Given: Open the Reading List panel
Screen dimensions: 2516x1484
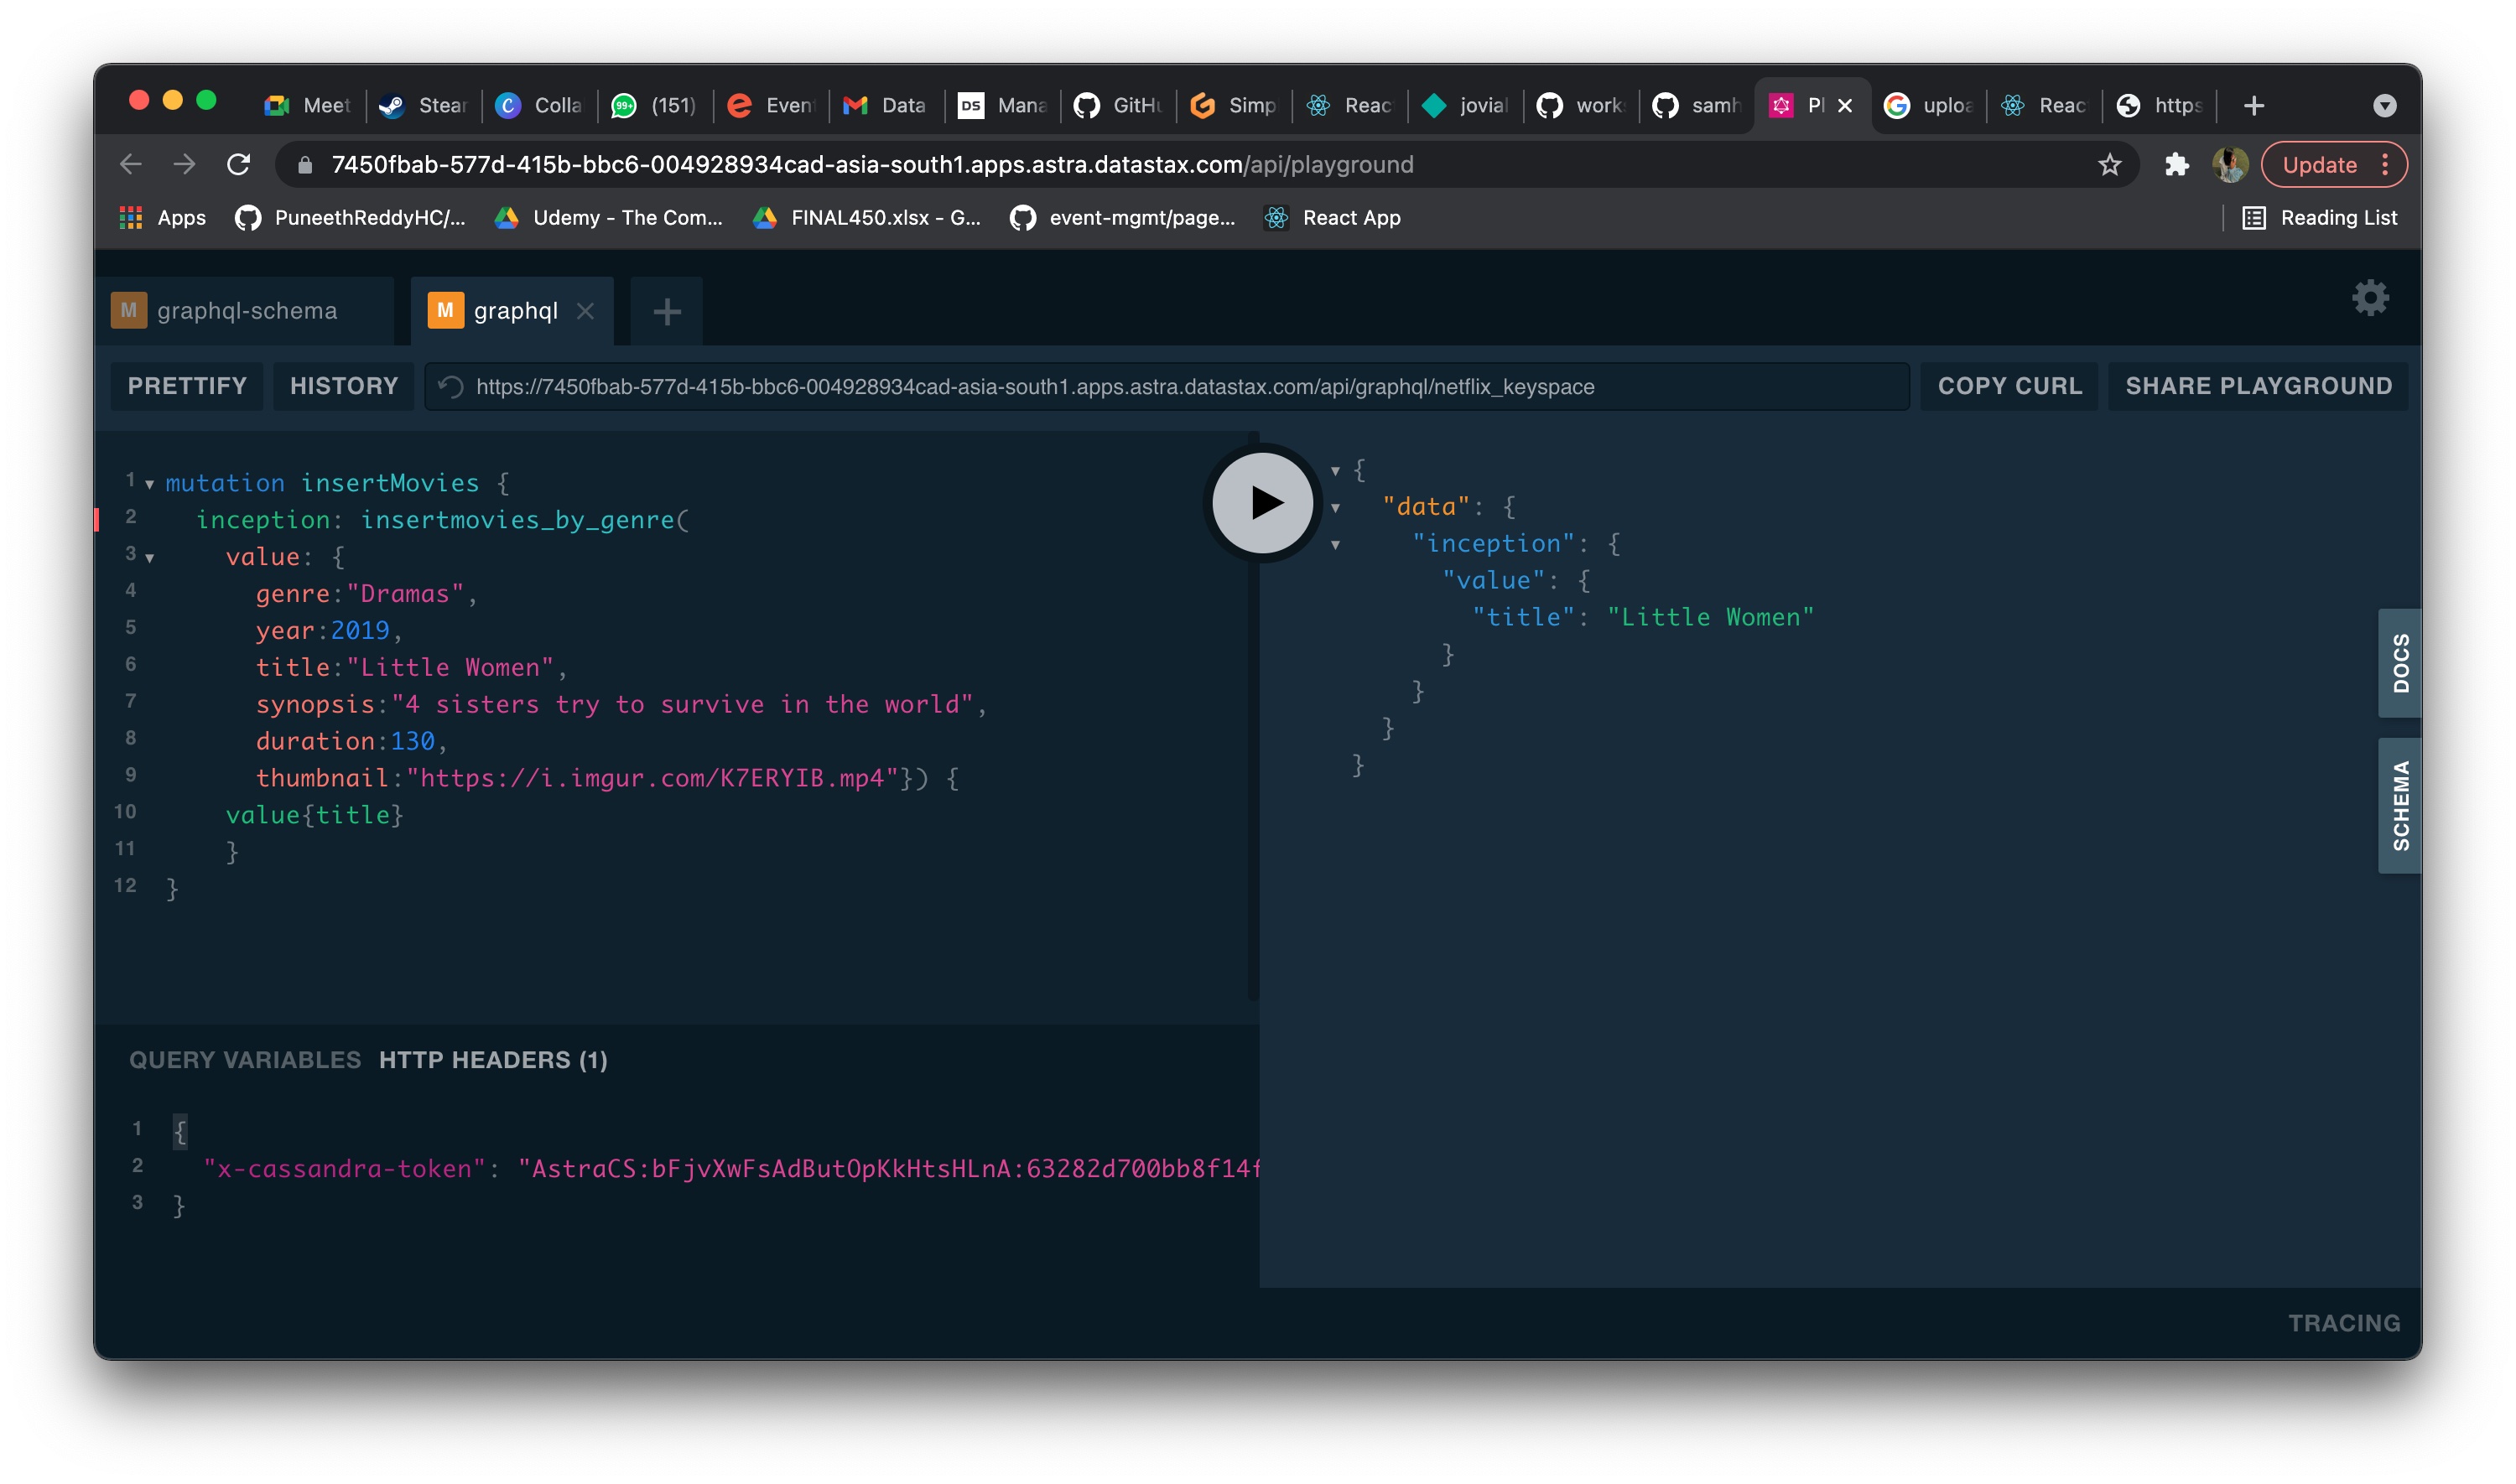Looking at the screenshot, I should click(x=2320, y=218).
